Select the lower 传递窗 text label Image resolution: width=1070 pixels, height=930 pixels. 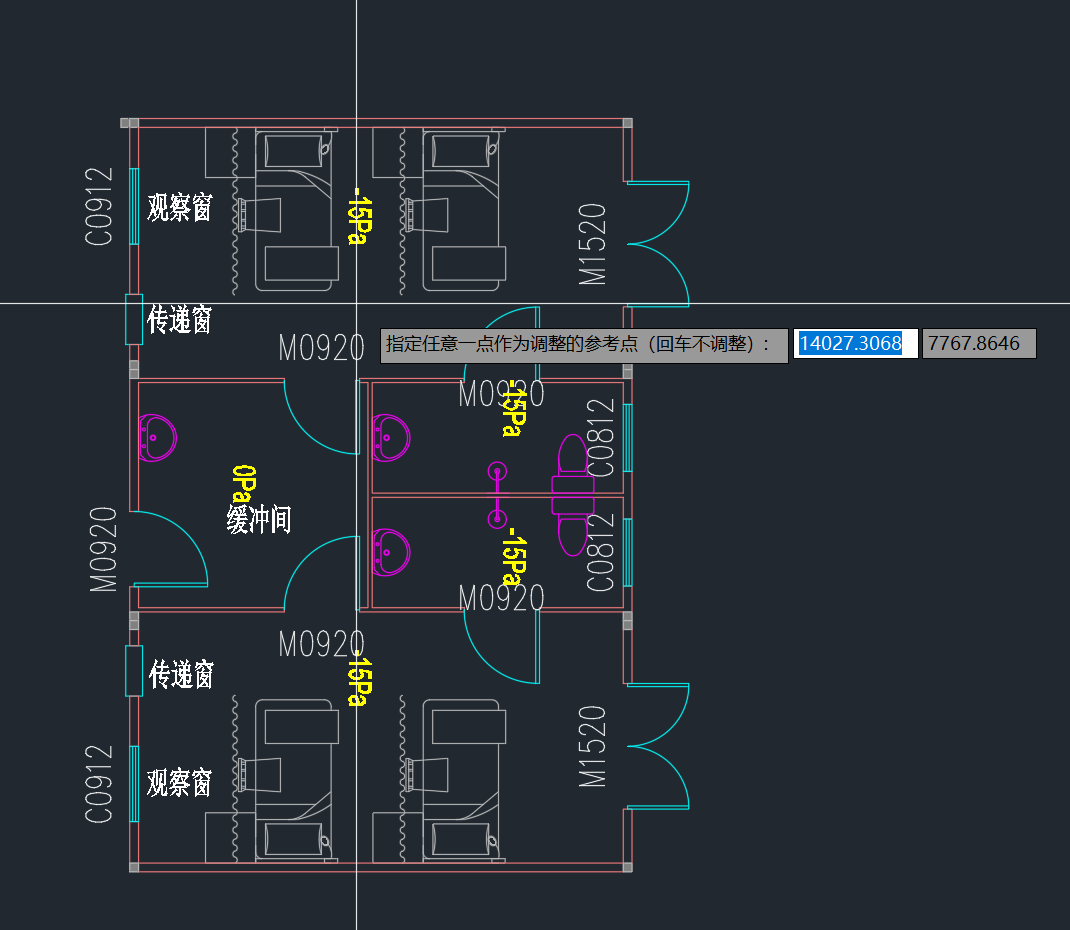pyautogui.click(x=182, y=675)
